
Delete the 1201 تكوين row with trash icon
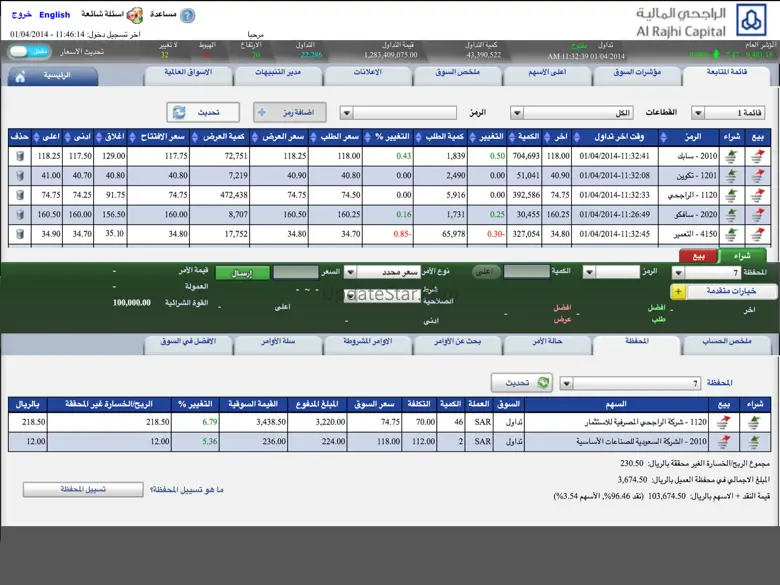[19, 175]
